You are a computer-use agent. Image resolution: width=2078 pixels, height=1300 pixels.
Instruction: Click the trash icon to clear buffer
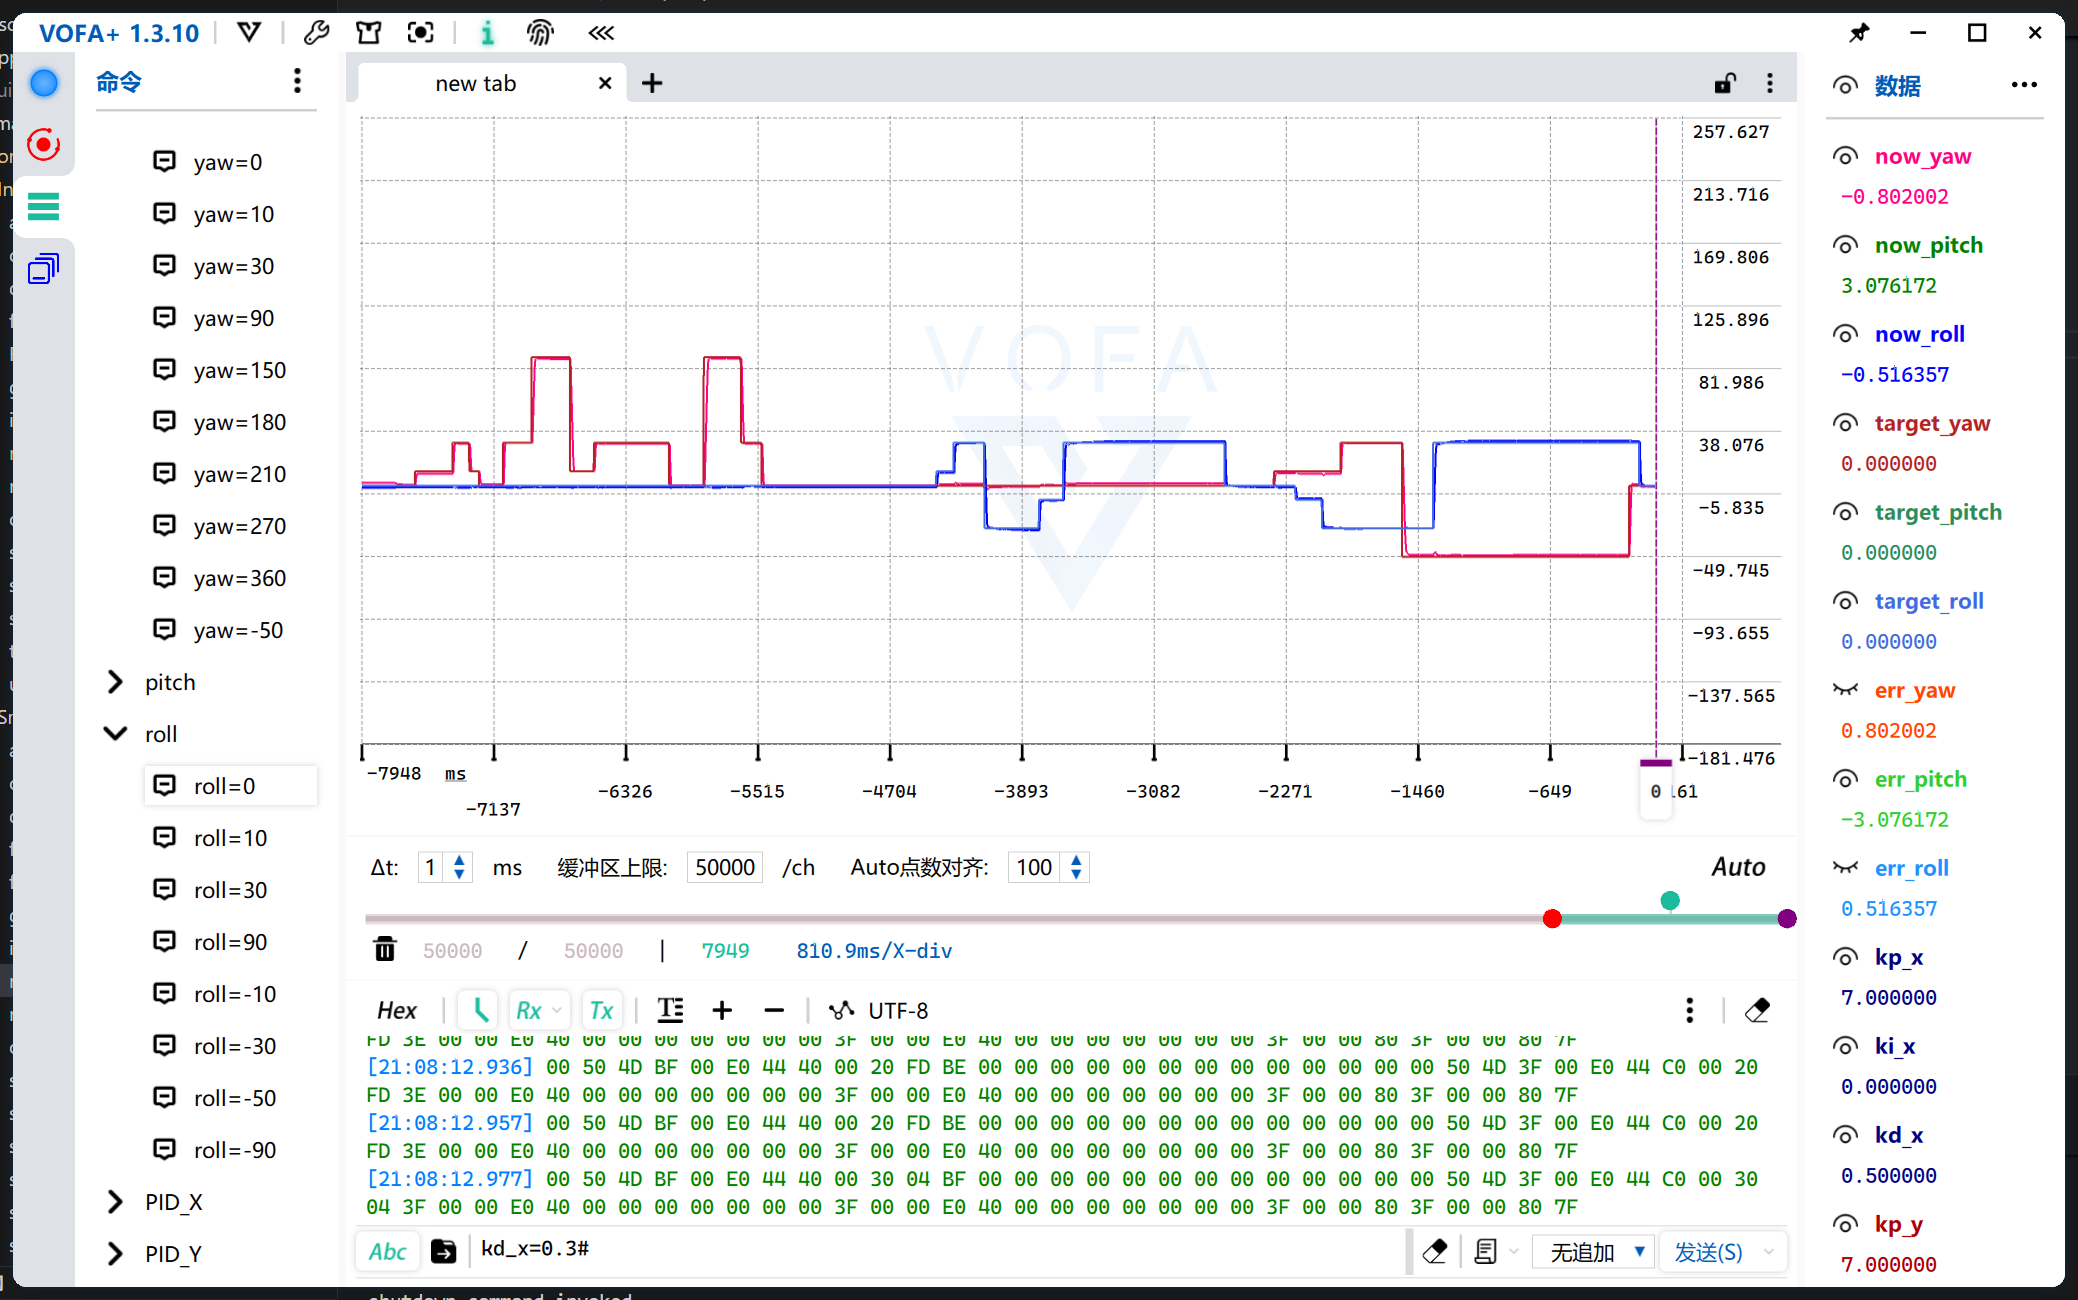(385, 949)
